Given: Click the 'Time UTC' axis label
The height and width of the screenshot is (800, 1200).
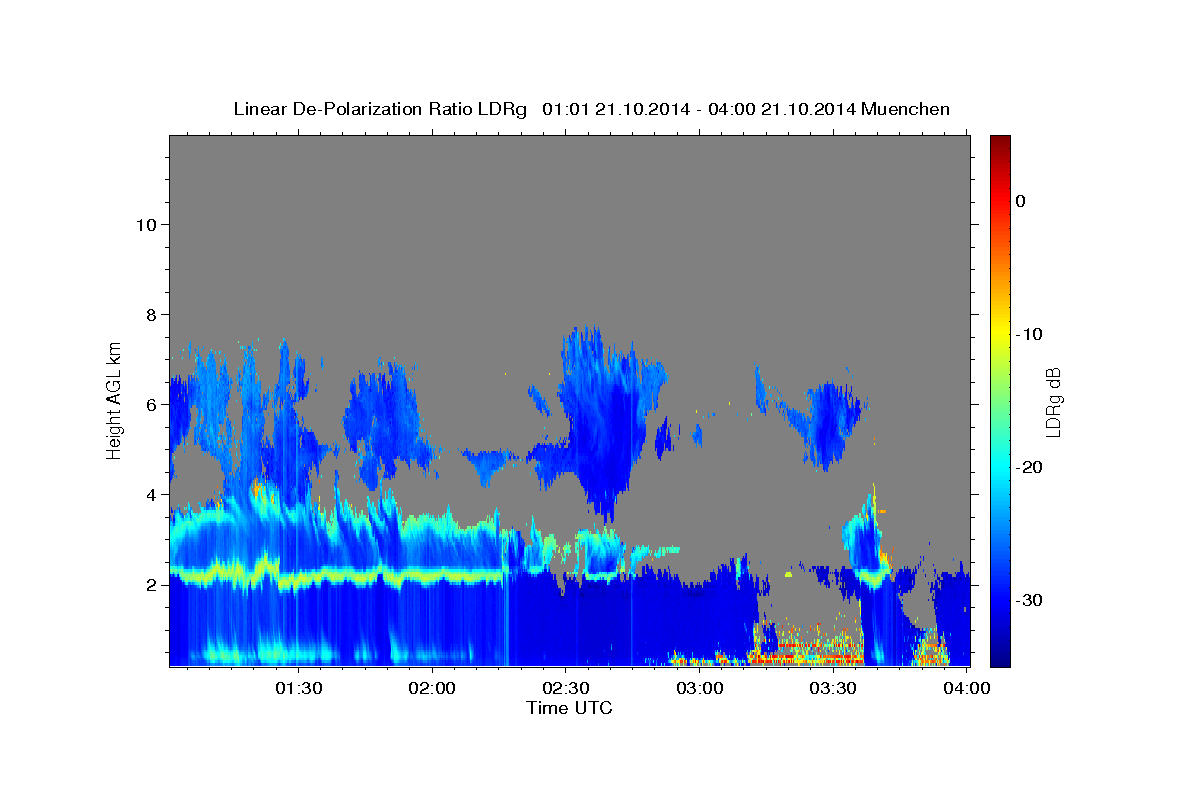Looking at the screenshot, I should point(569,708).
